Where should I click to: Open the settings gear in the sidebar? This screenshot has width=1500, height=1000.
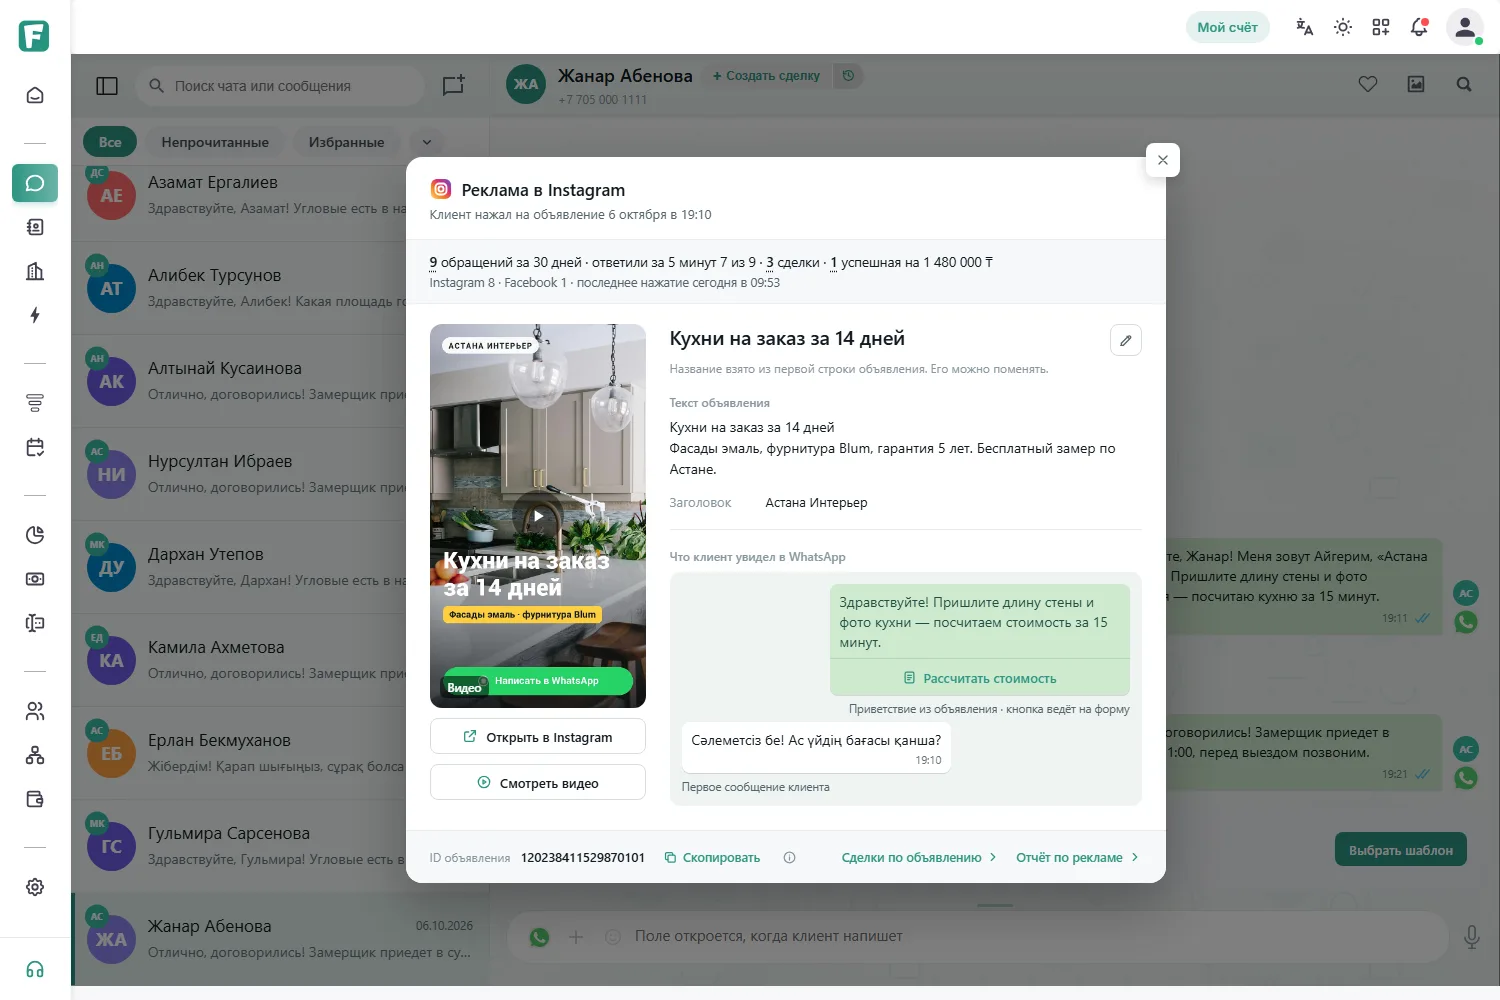pos(35,887)
